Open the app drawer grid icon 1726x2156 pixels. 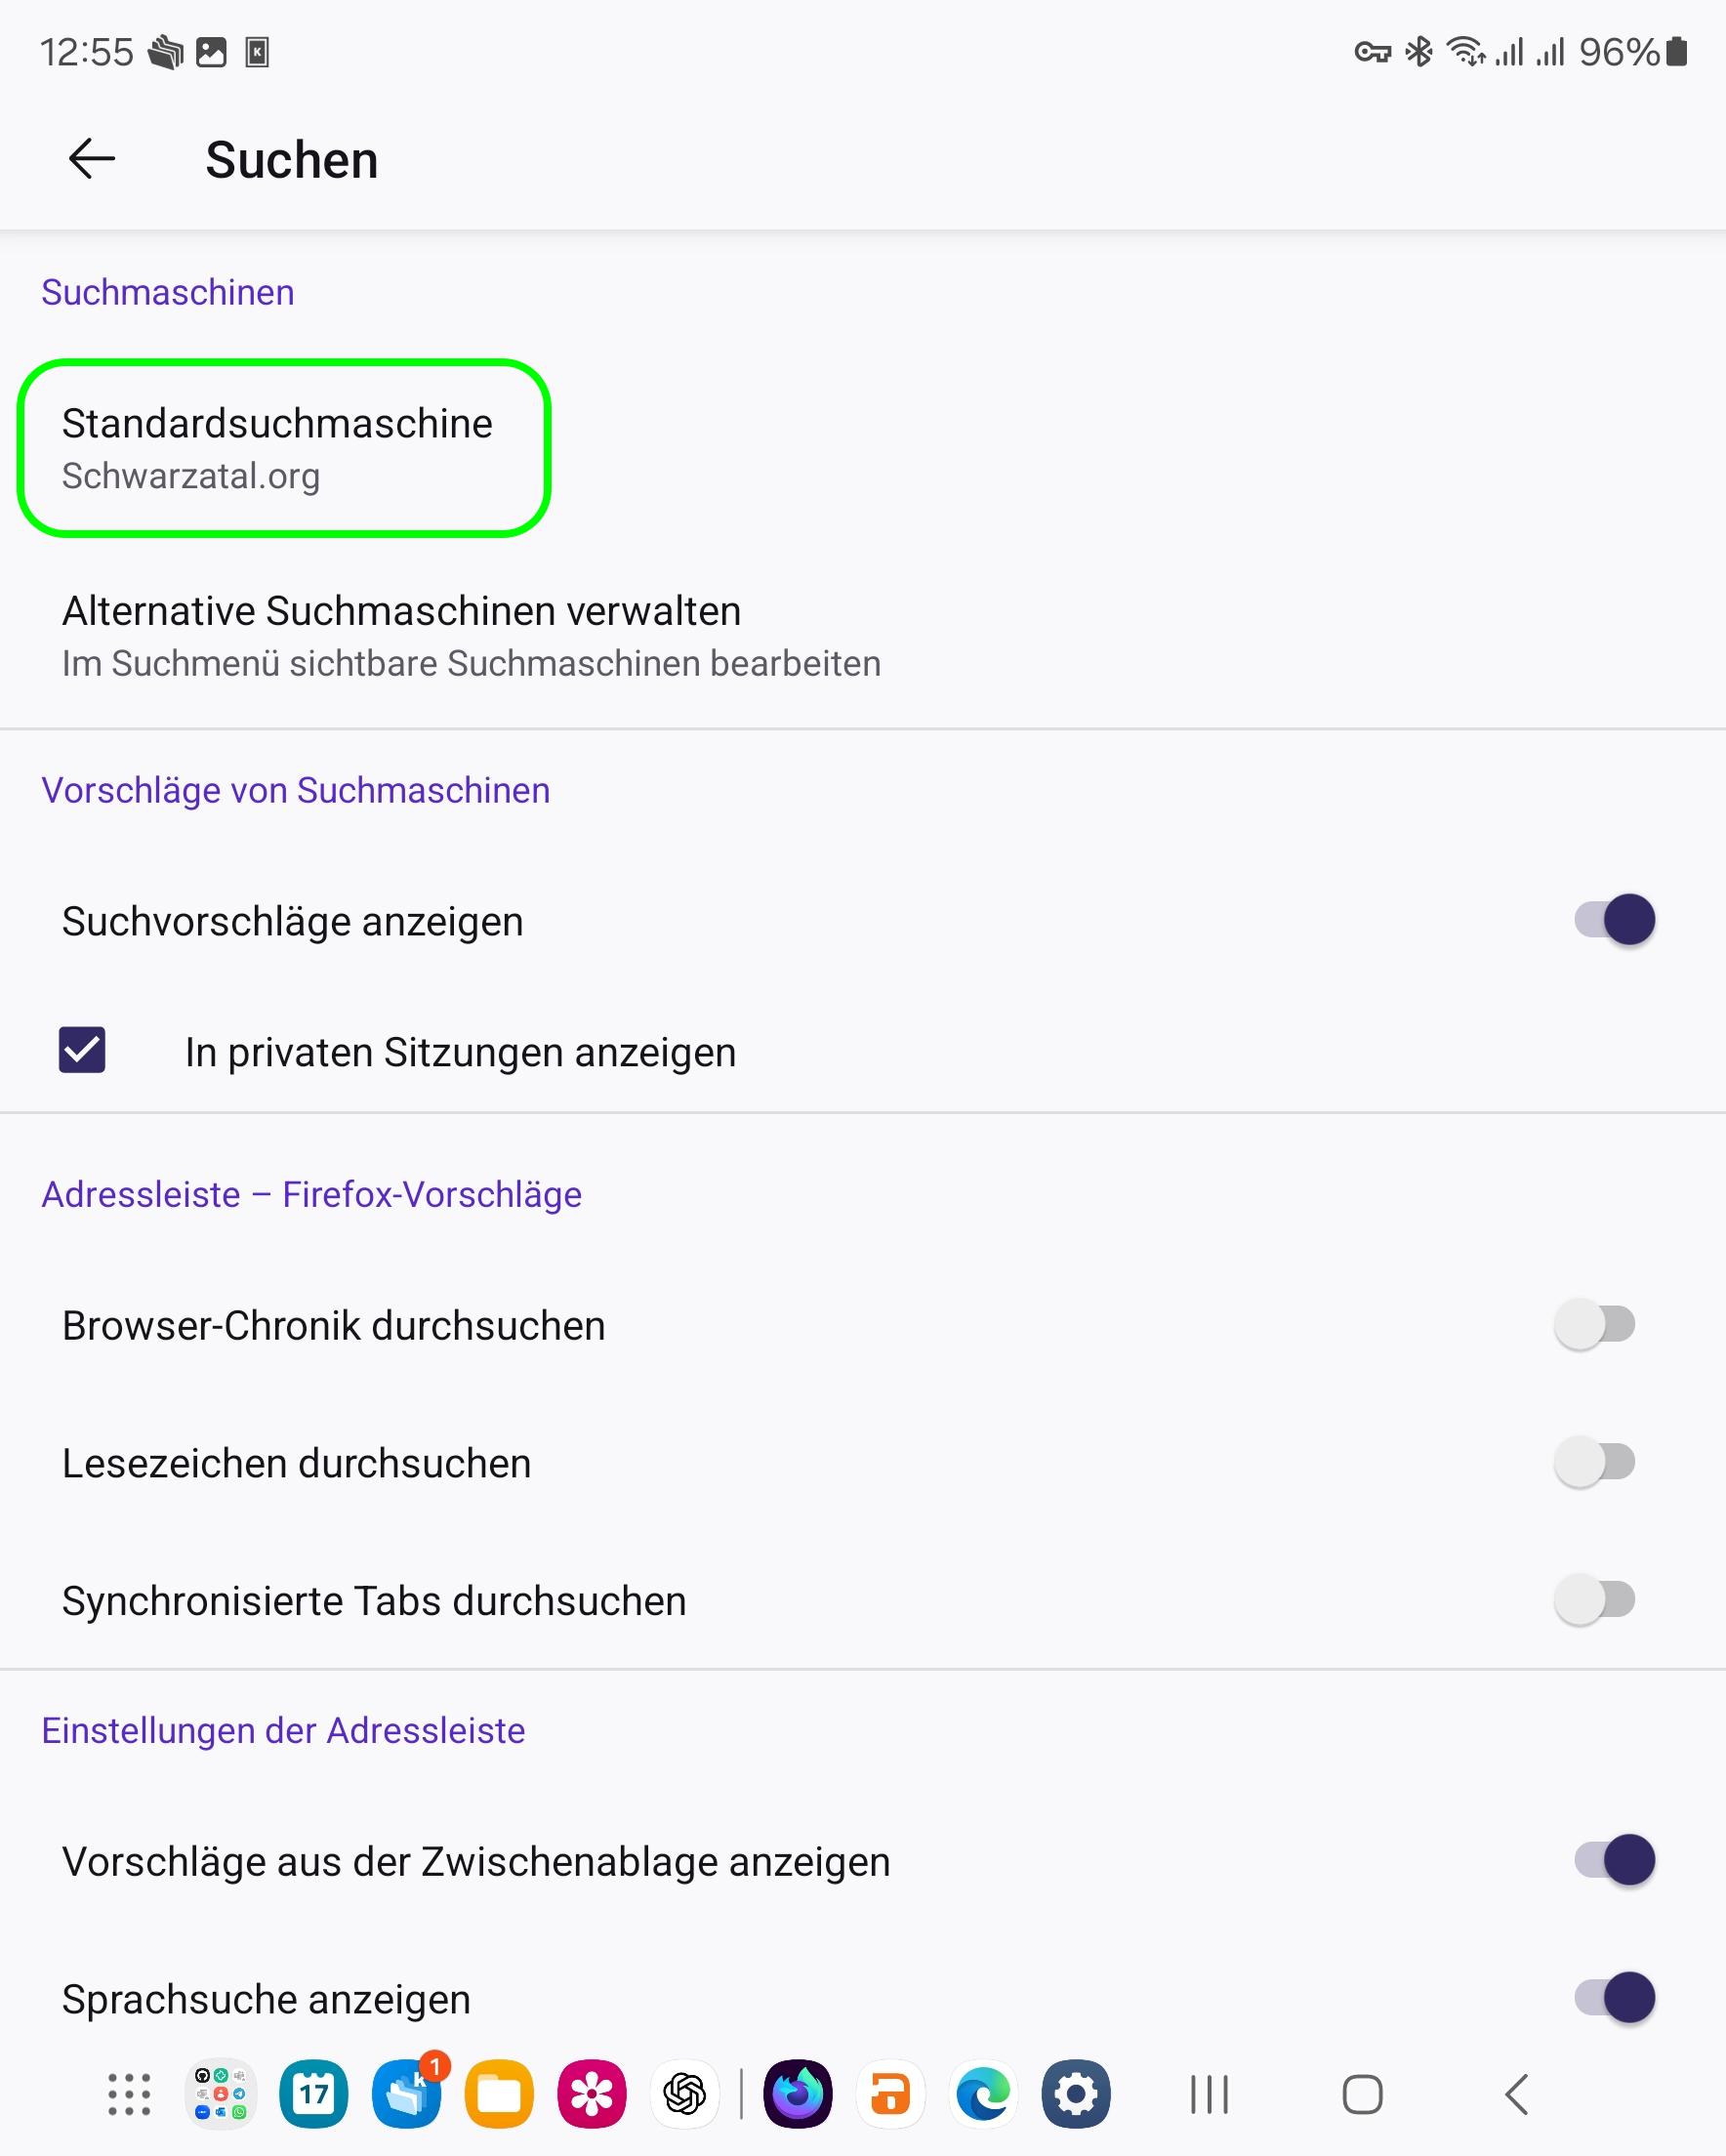129,2094
